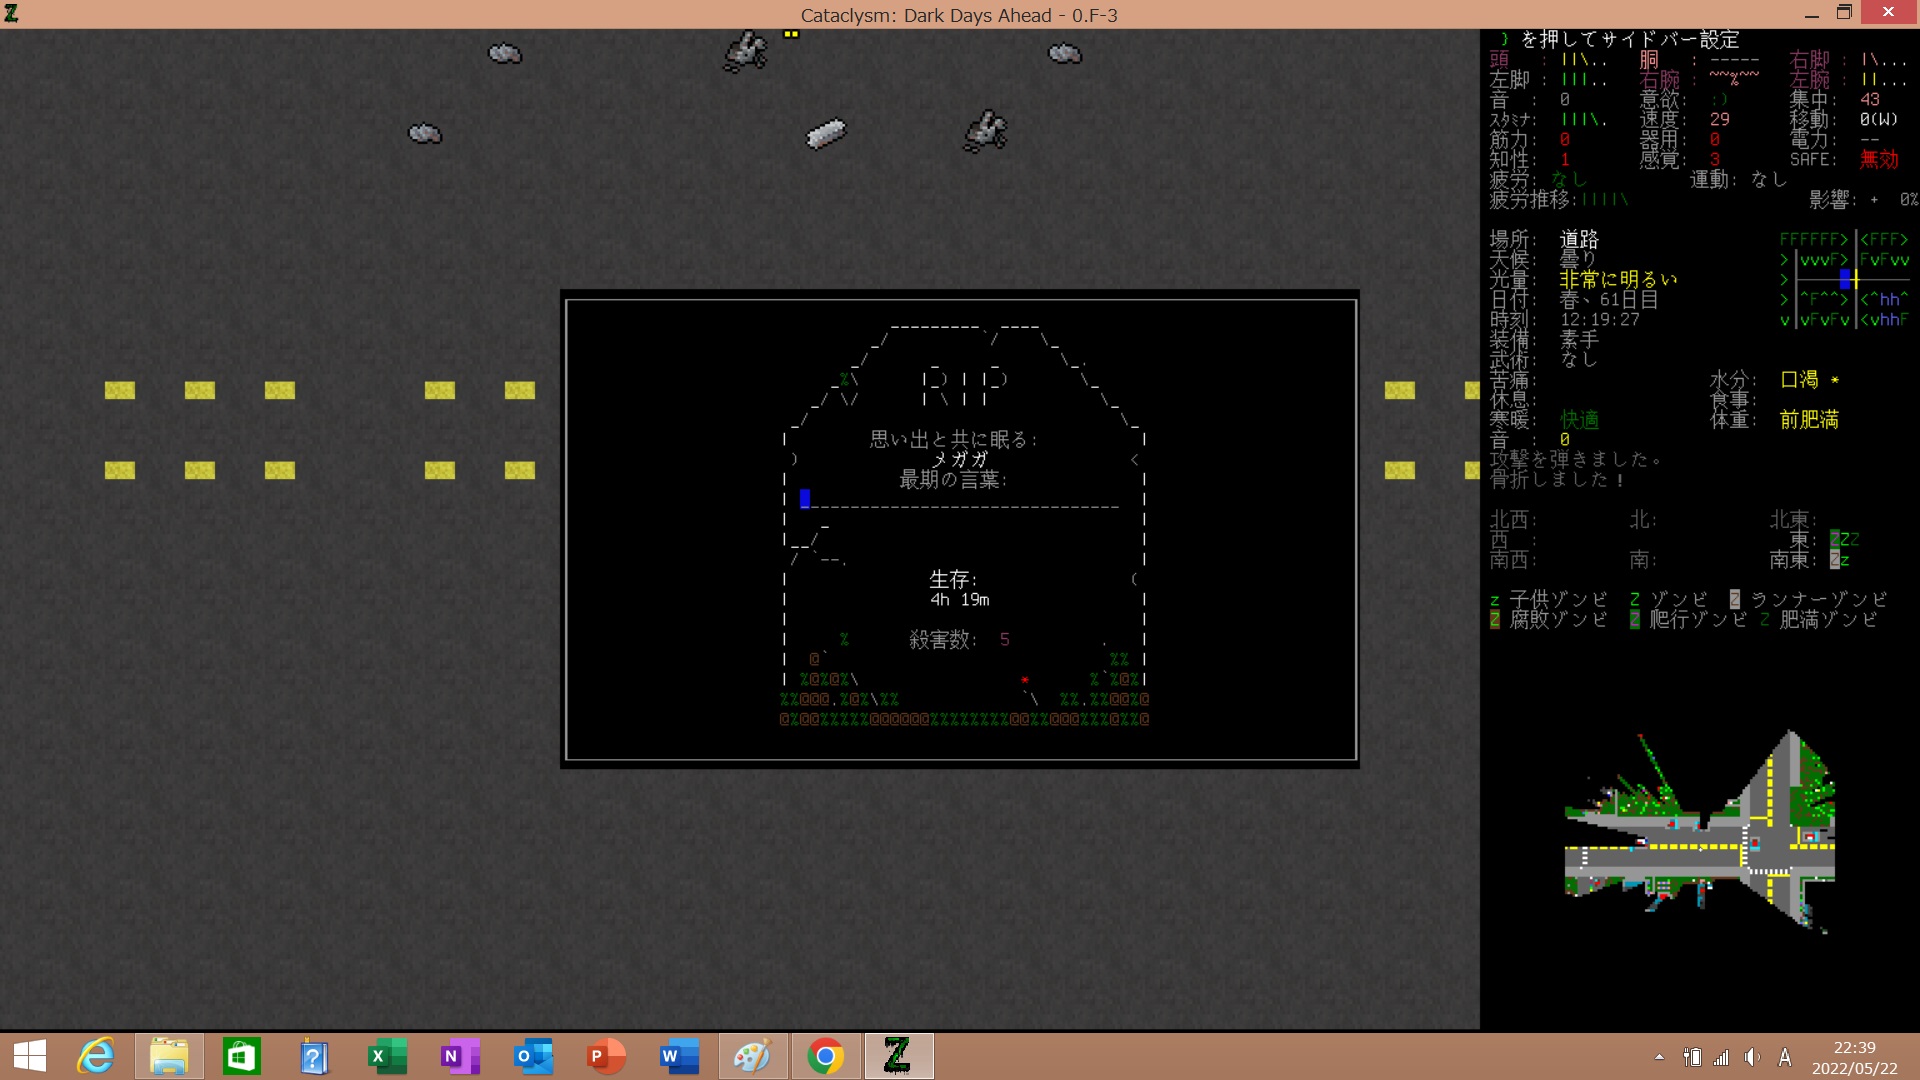Click the 肥満ゾンビ legend entry
Viewport: 1920px width, 1080px height.
(x=1819, y=619)
